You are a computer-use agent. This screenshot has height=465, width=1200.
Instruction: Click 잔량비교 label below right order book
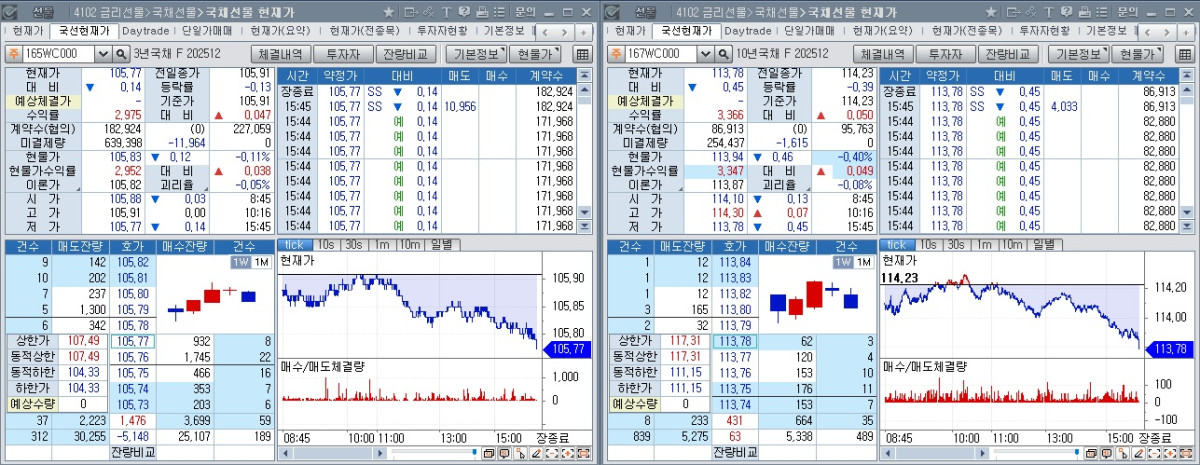[735, 452]
